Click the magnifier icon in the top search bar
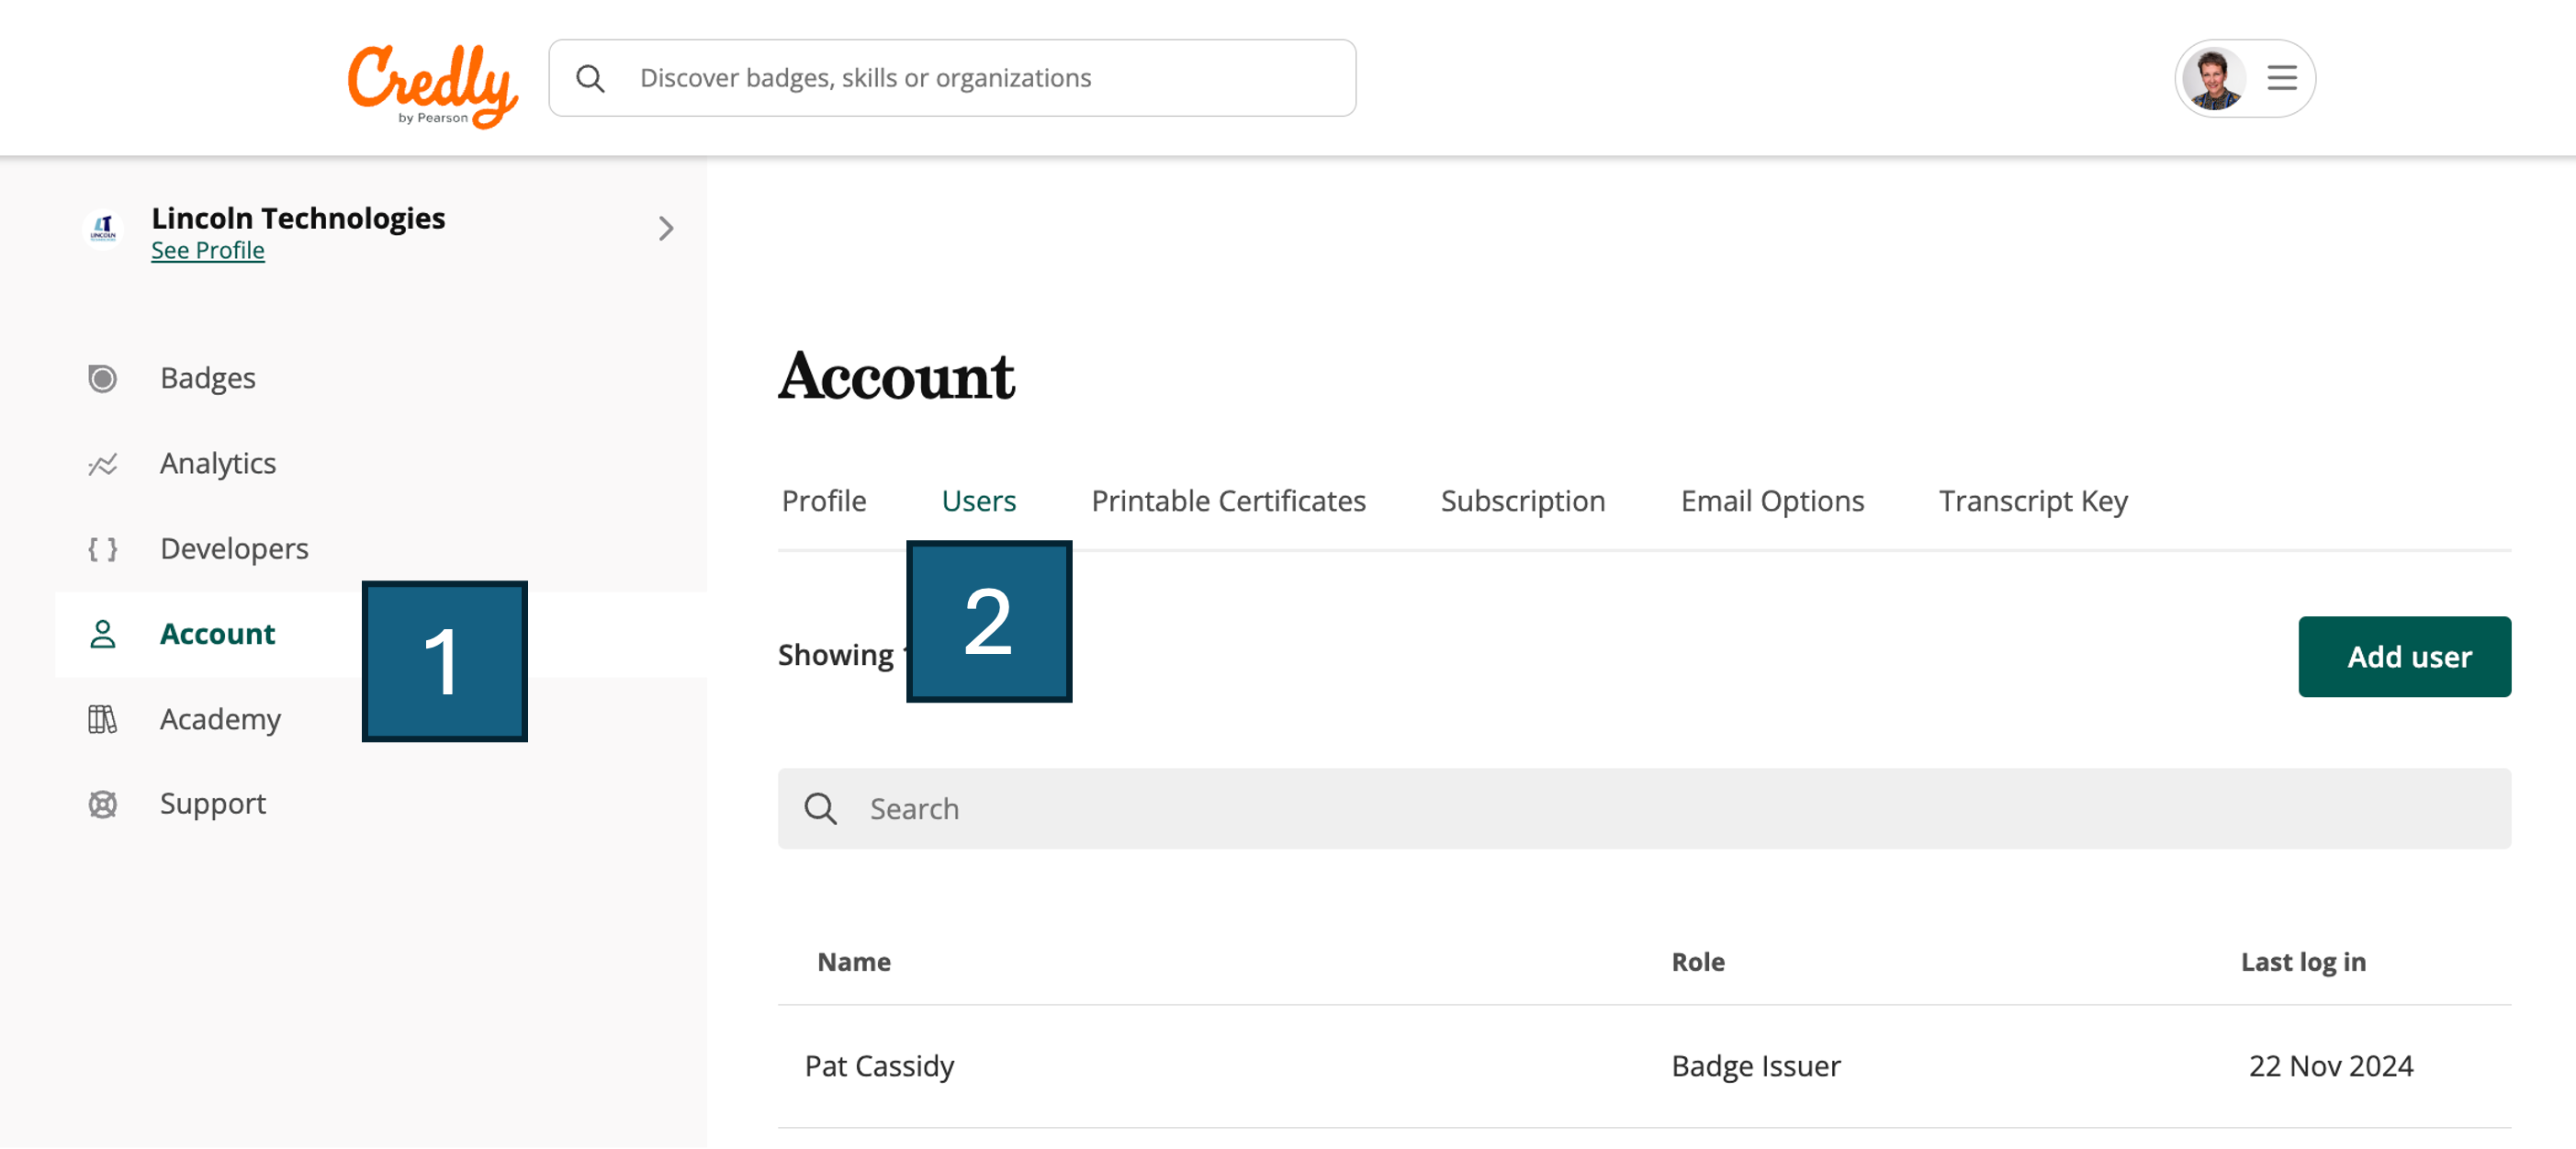The image size is (2576, 1149). (x=591, y=79)
